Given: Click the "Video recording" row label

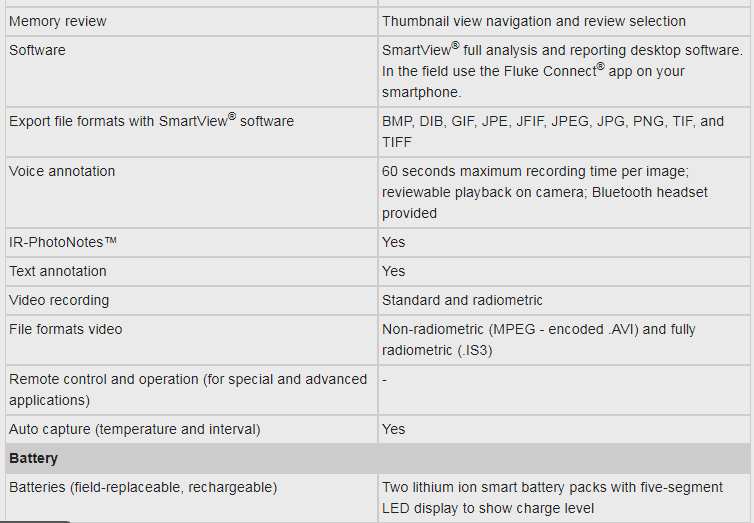Looking at the screenshot, I should point(59,300).
